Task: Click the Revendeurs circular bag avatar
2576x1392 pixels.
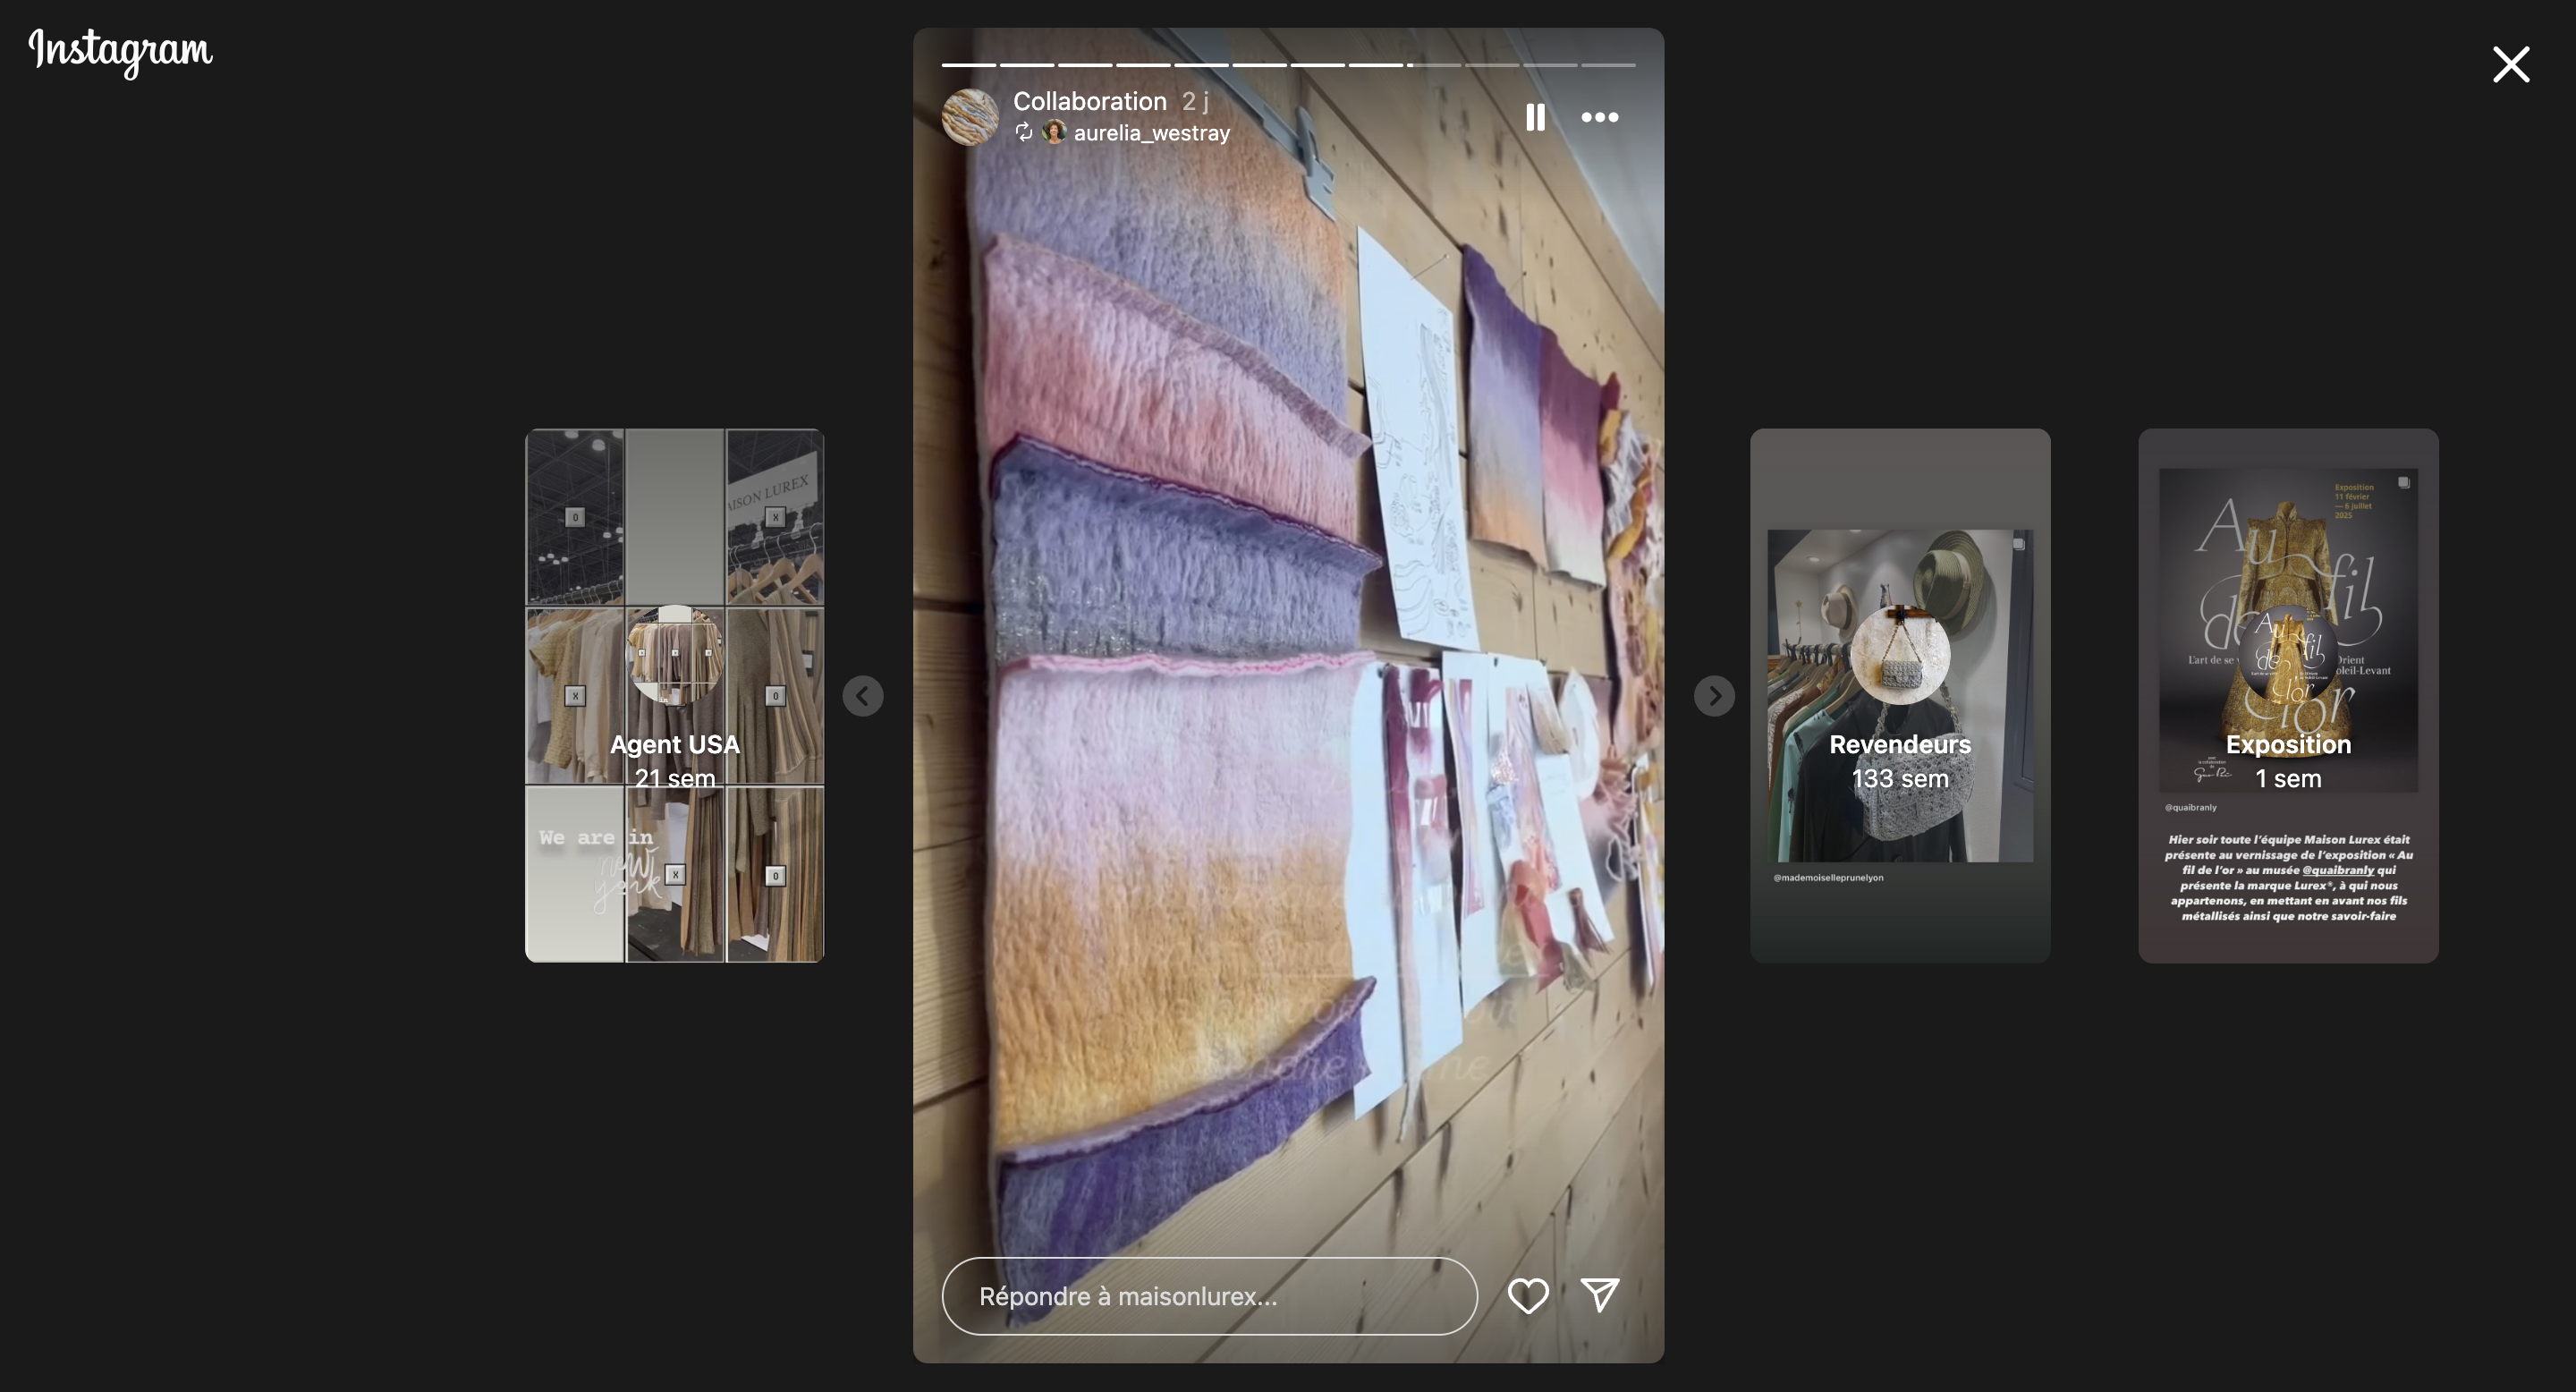Action: [x=1899, y=655]
